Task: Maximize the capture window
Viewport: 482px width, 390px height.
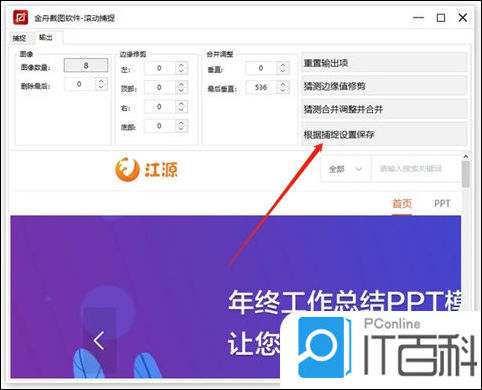Action: coord(441,17)
